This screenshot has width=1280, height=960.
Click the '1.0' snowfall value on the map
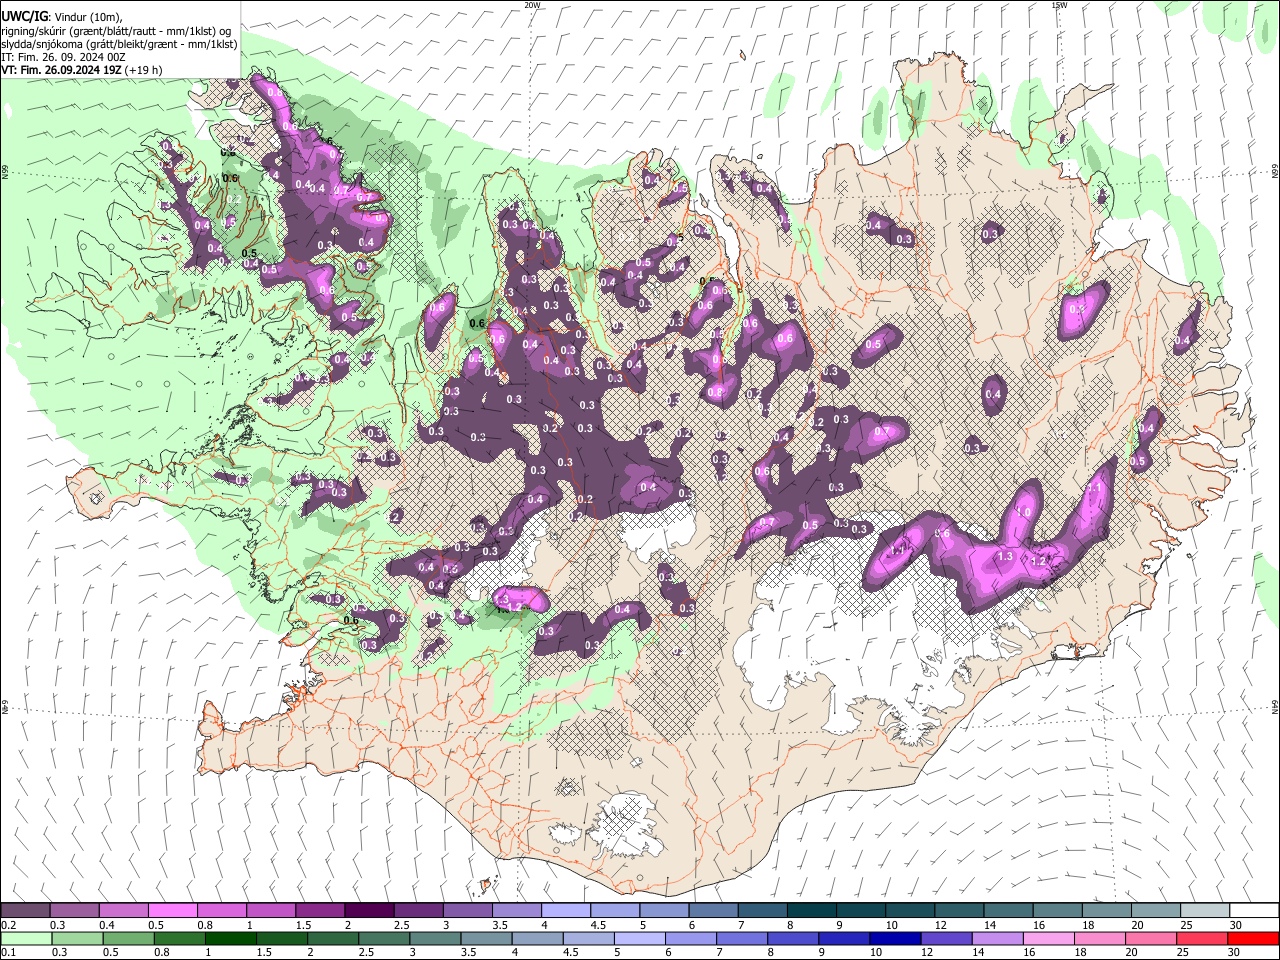coord(1024,511)
